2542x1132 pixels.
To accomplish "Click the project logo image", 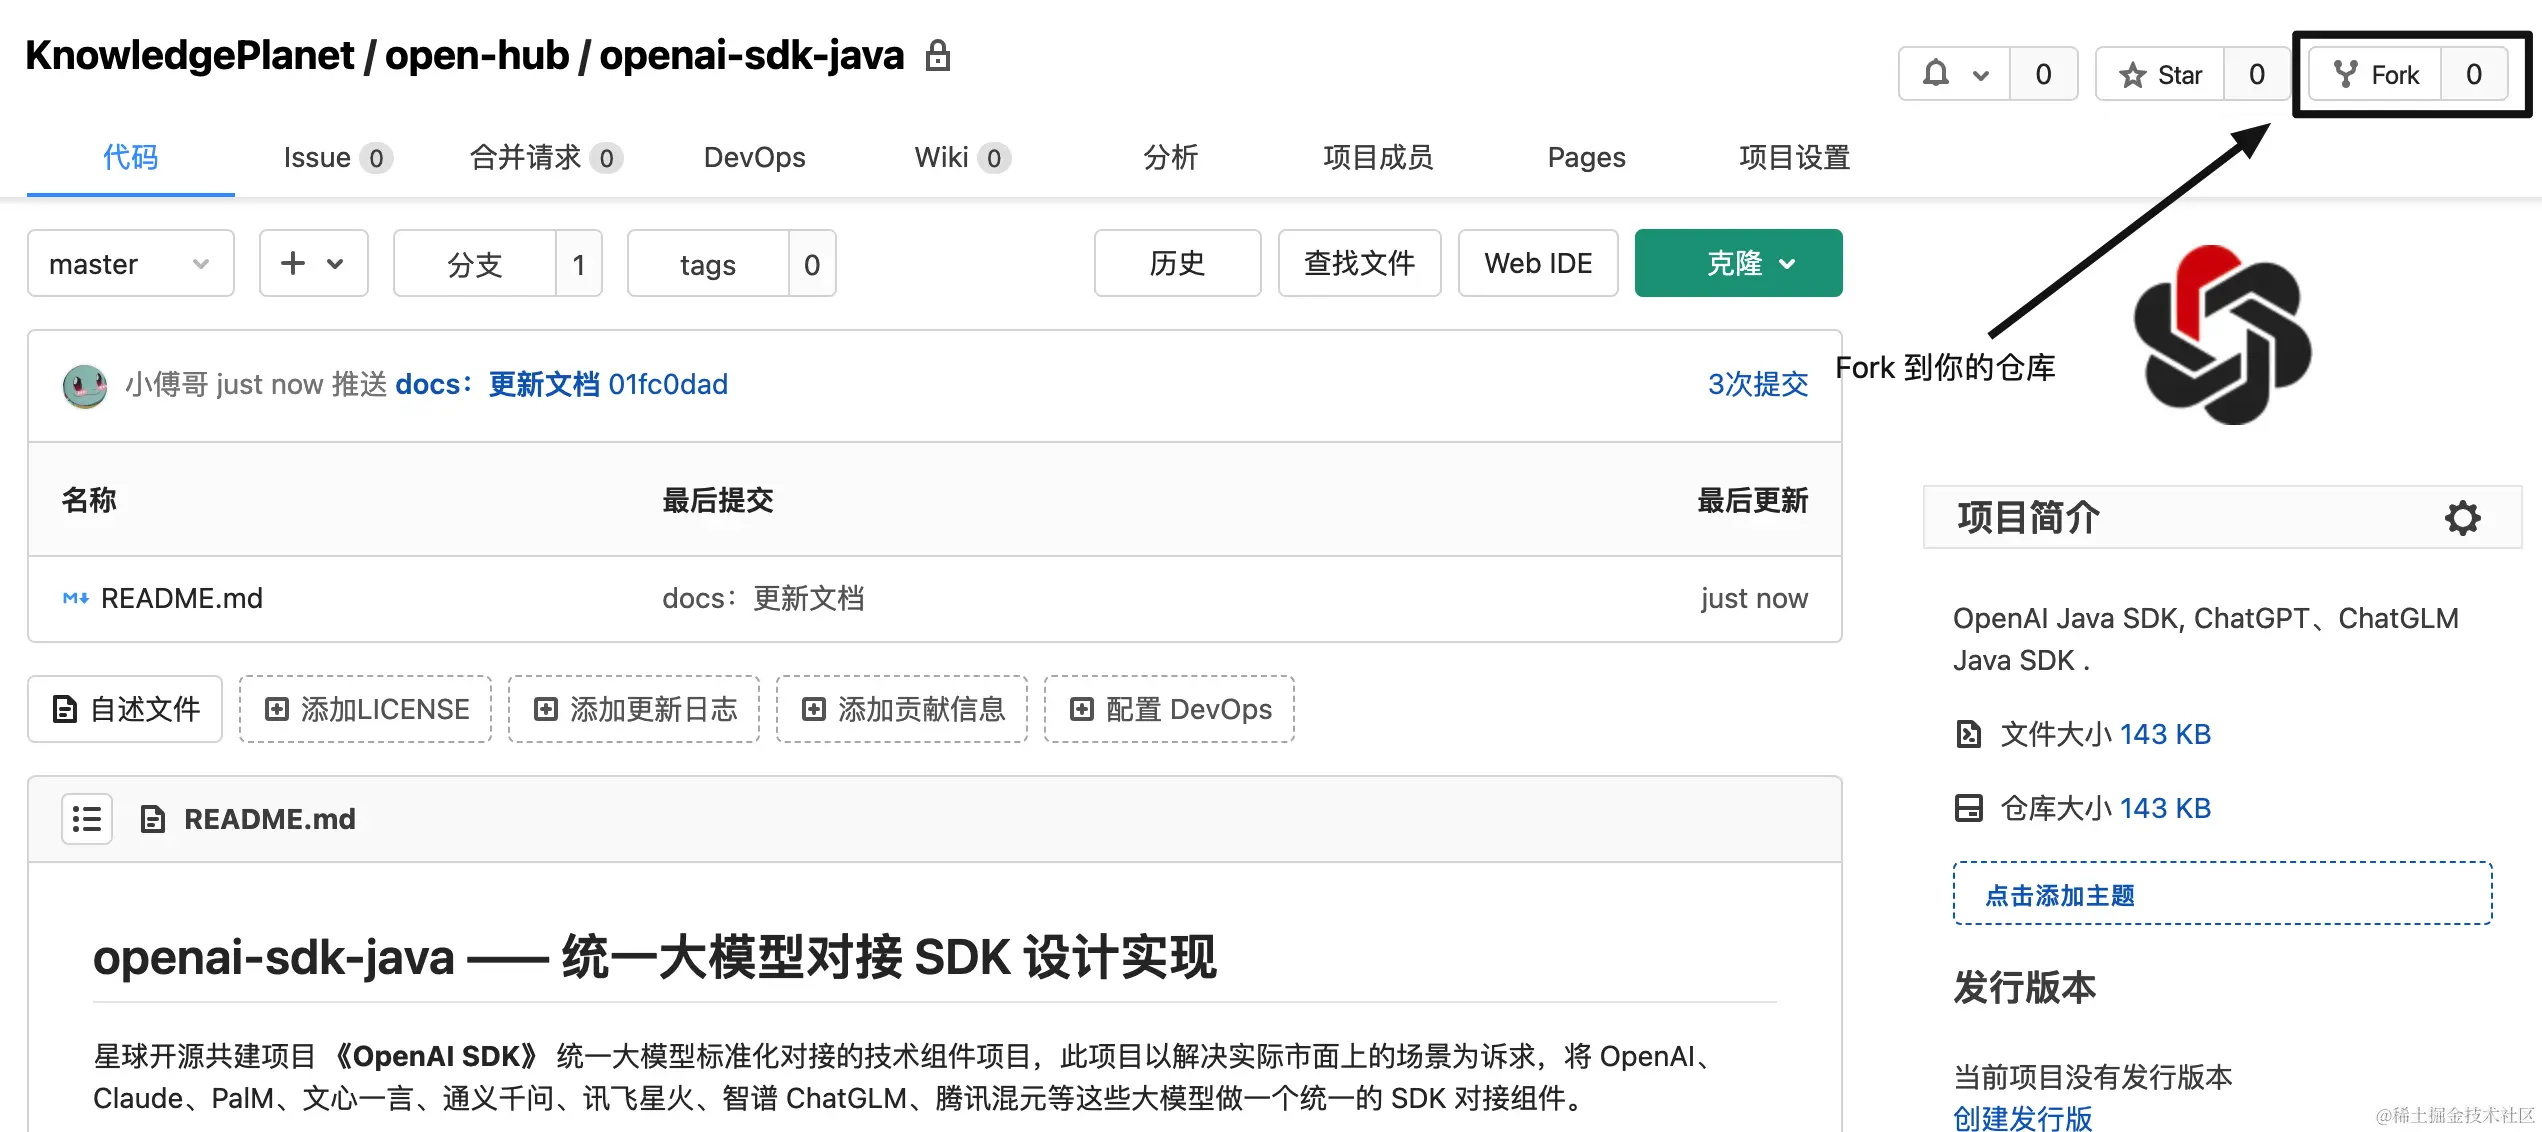I will 2222,335.
